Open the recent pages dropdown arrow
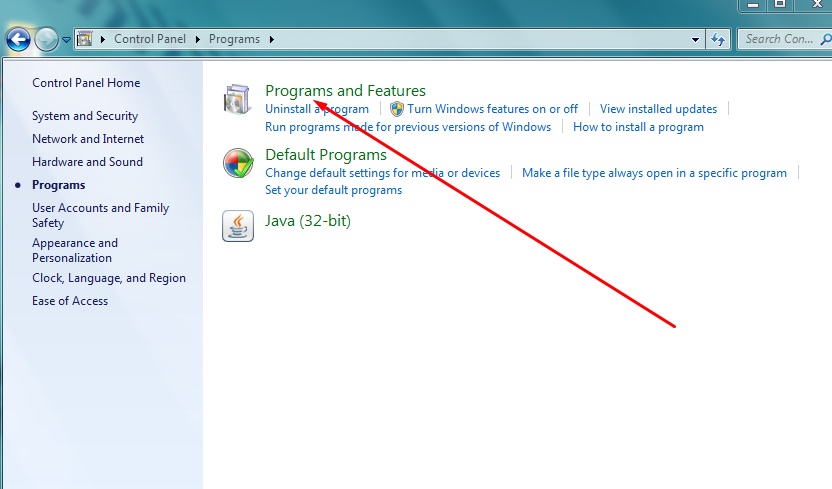 66,40
